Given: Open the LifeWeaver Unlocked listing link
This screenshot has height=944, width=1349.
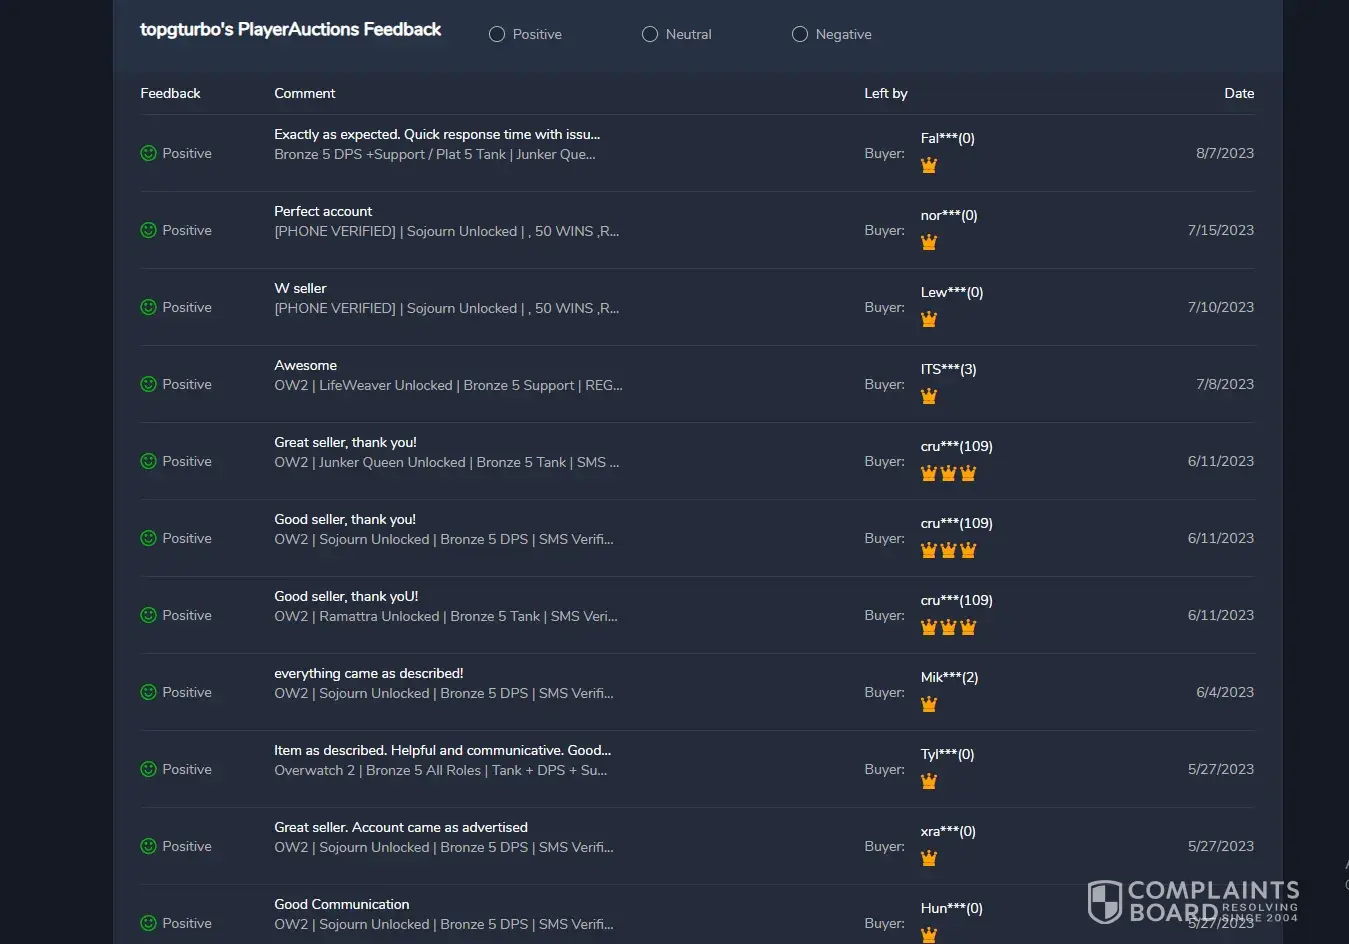Looking at the screenshot, I should pos(448,386).
